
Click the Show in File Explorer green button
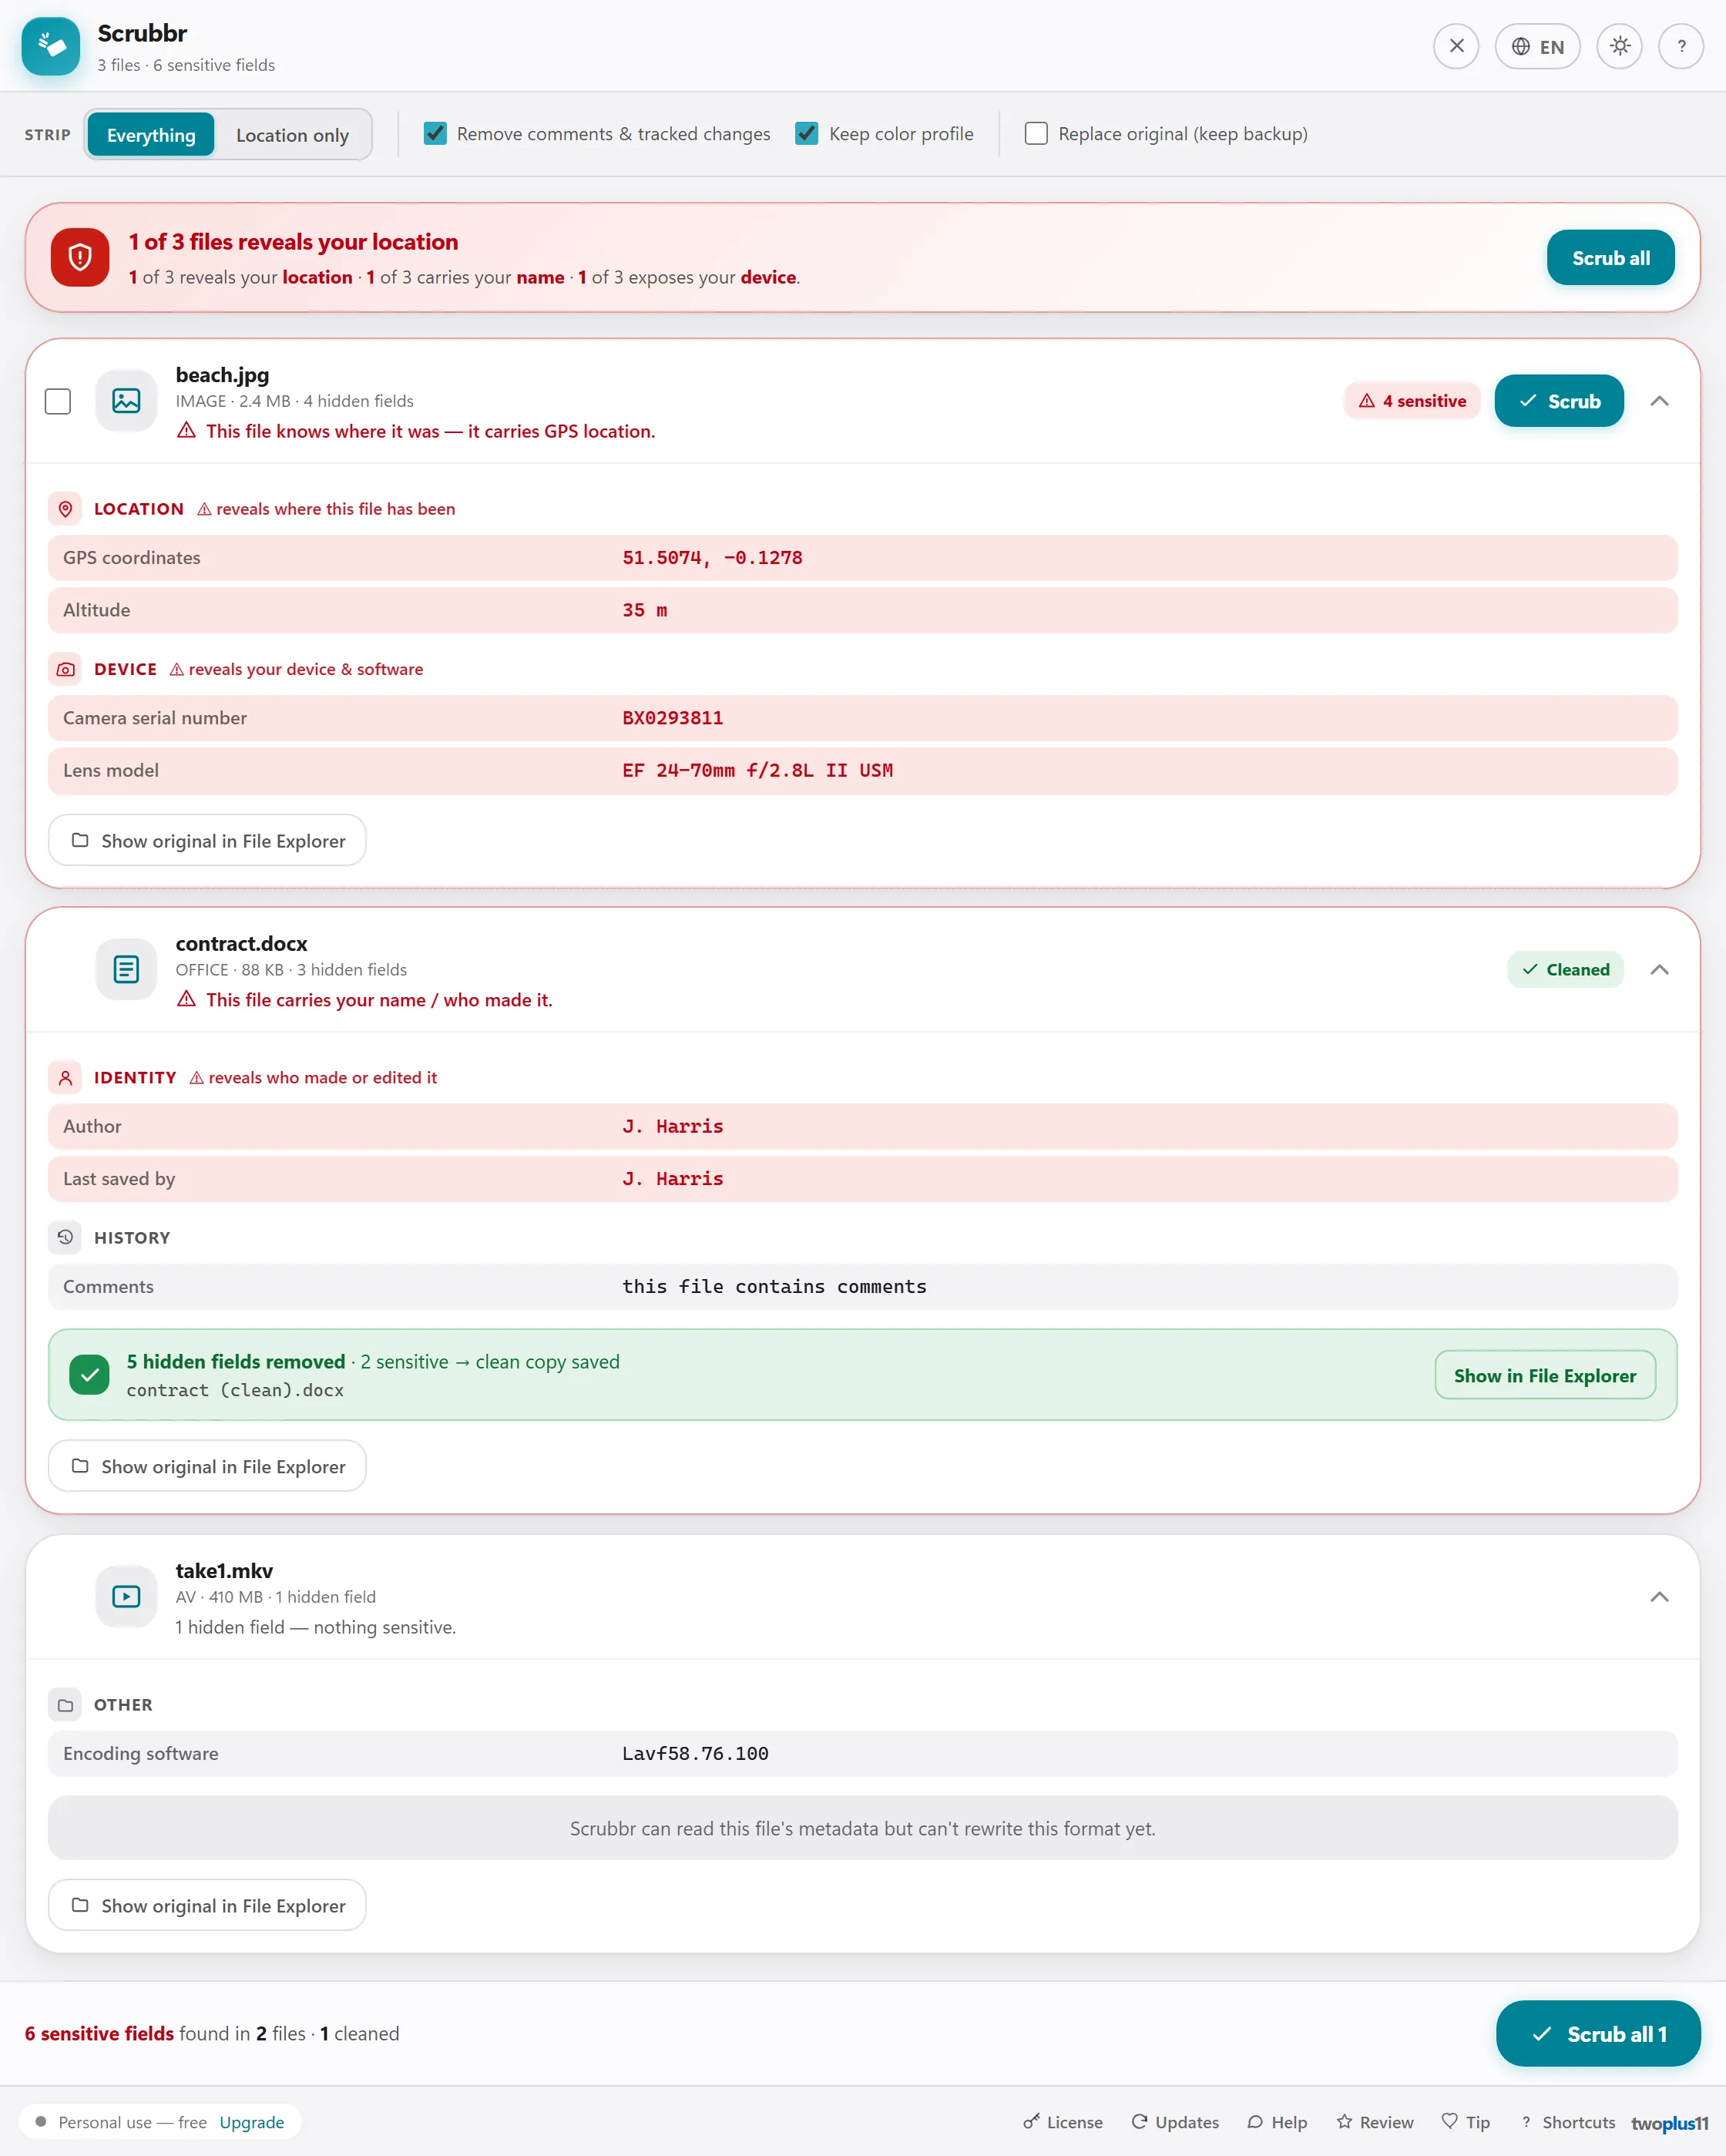[x=1544, y=1375]
